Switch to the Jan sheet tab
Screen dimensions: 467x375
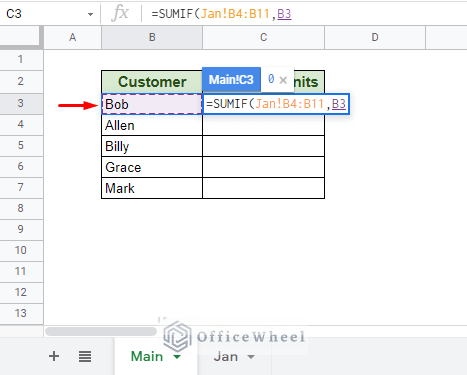click(226, 357)
